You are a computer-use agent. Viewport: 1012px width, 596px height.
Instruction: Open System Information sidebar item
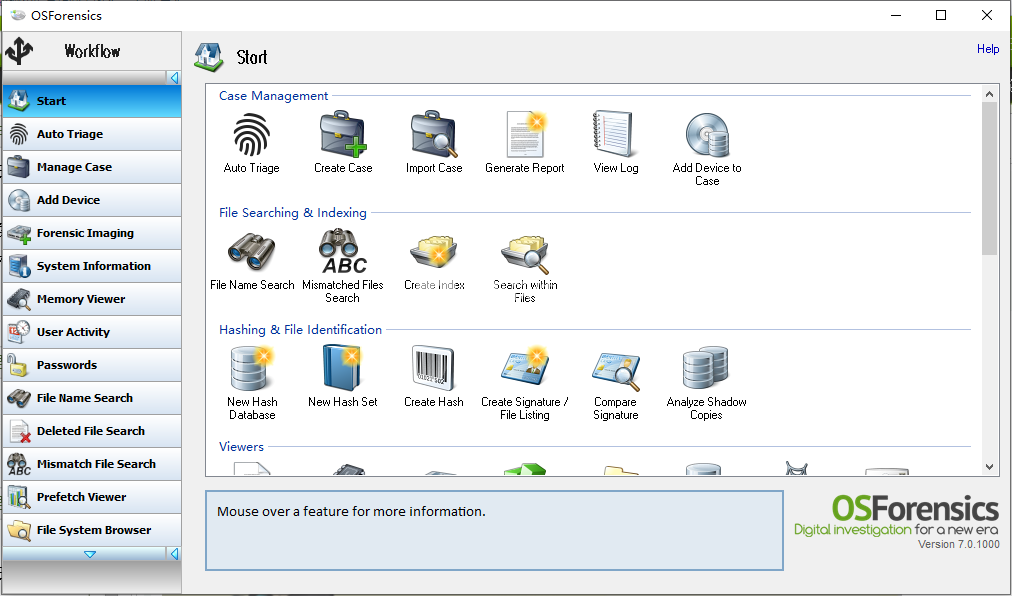tap(92, 265)
